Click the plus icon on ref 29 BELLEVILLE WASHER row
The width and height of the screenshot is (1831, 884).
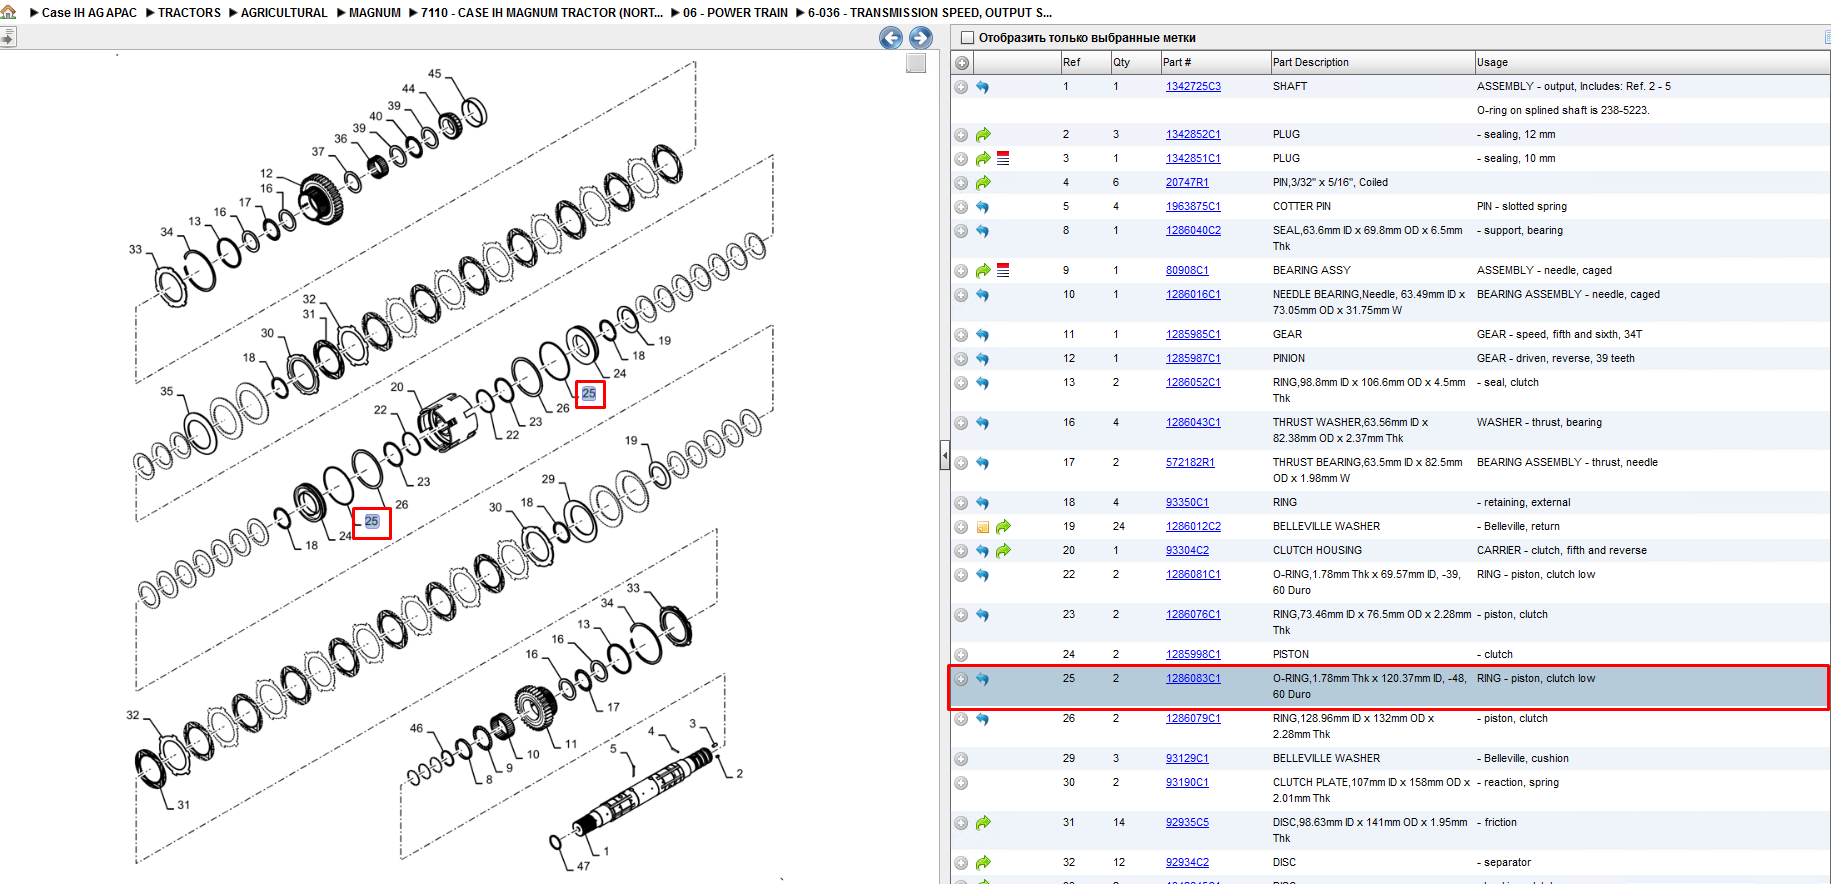961,759
